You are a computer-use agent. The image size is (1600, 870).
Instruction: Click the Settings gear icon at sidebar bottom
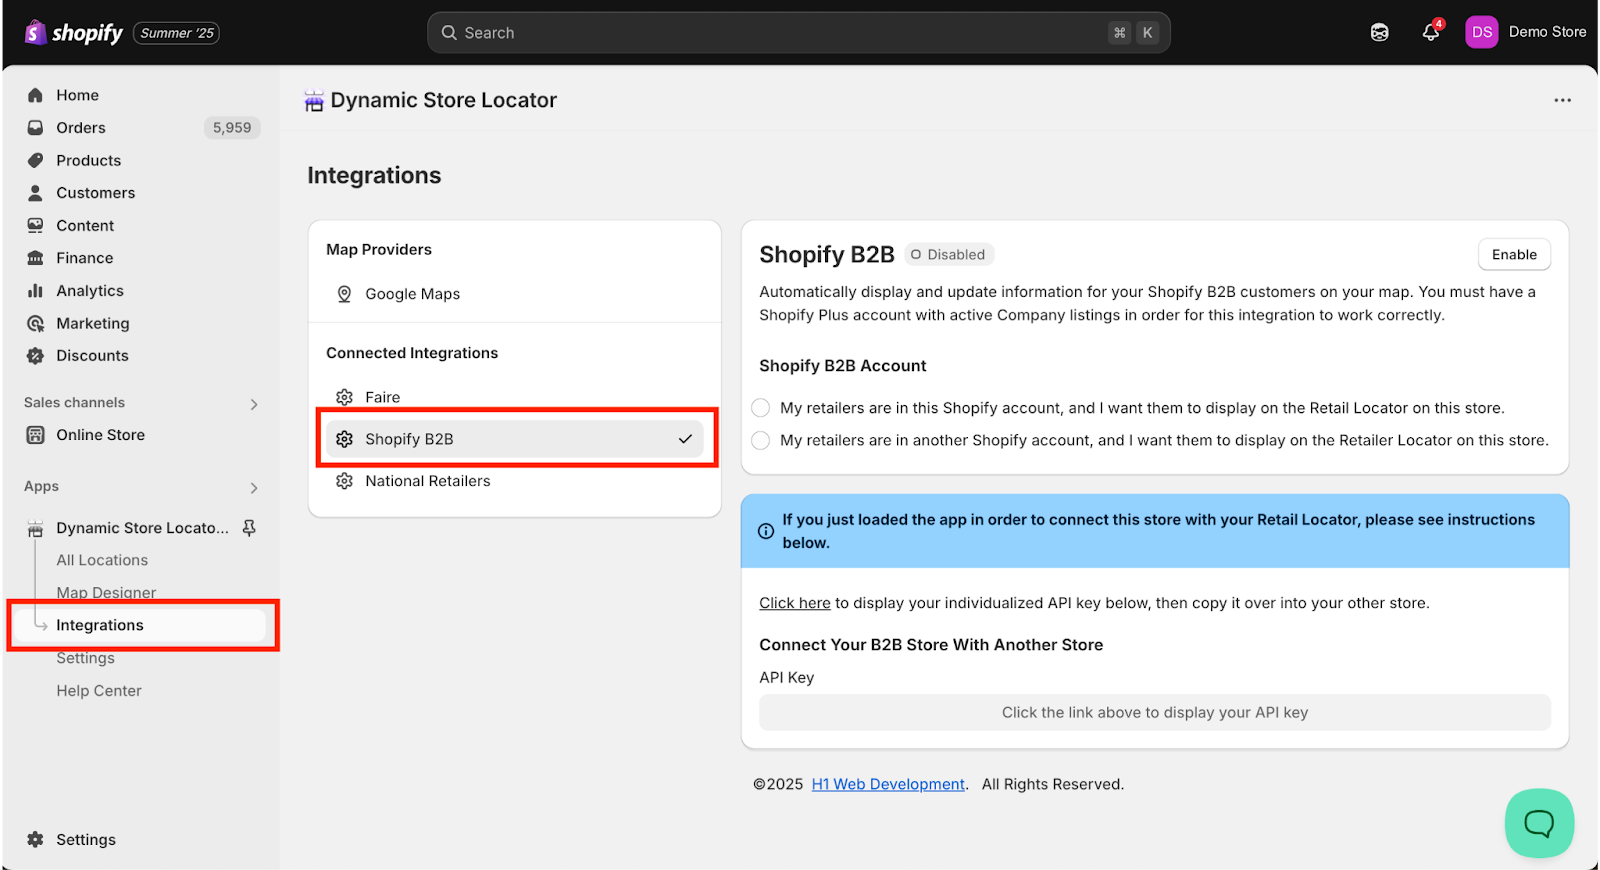tap(35, 840)
